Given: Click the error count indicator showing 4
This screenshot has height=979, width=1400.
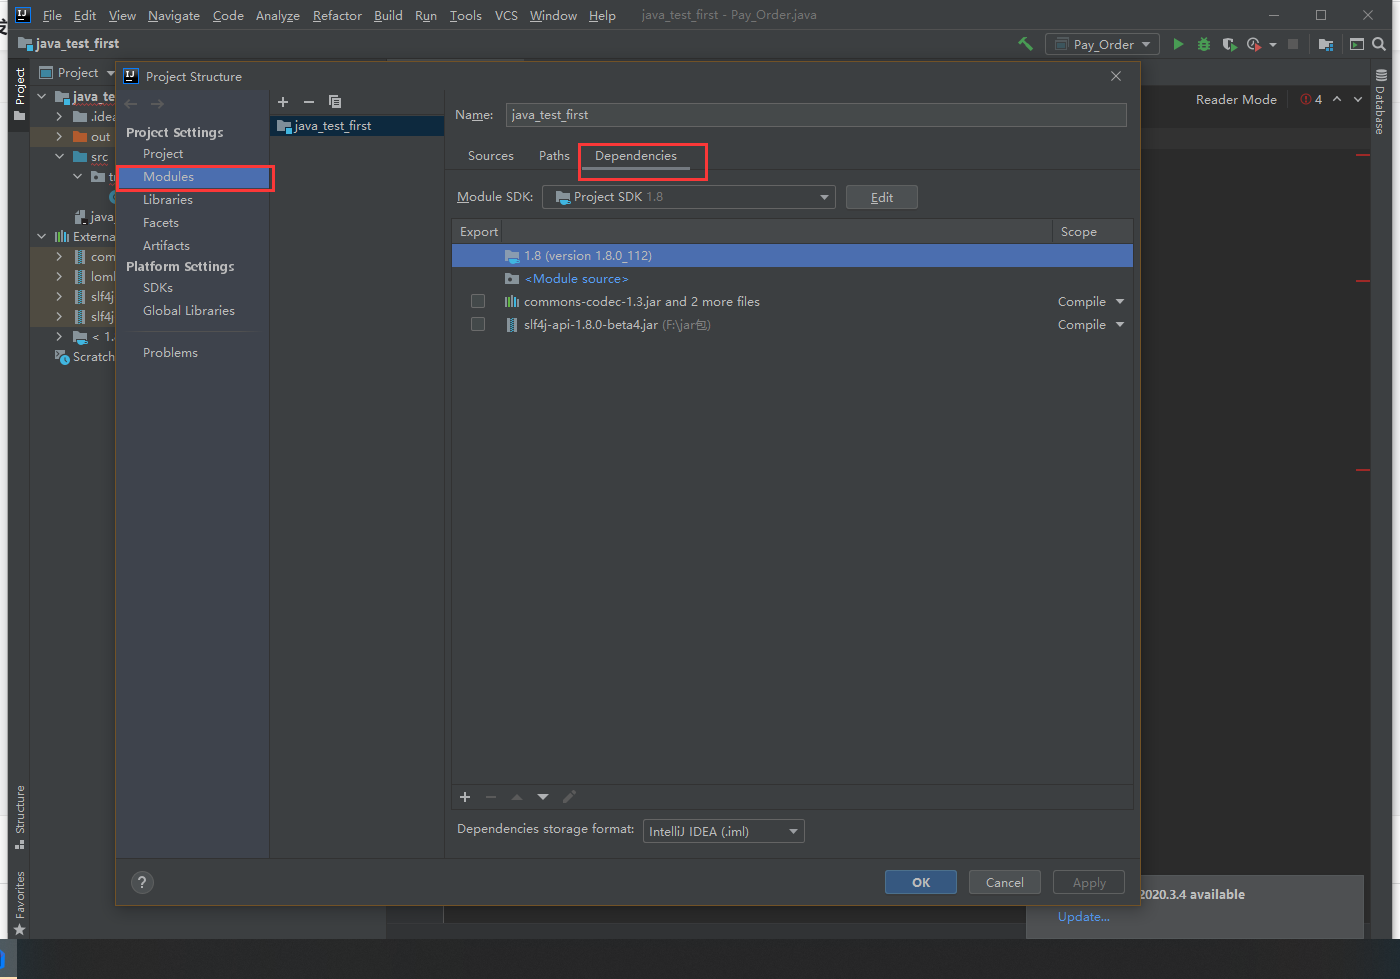Looking at the screenshot, I should coord(1311,99).
